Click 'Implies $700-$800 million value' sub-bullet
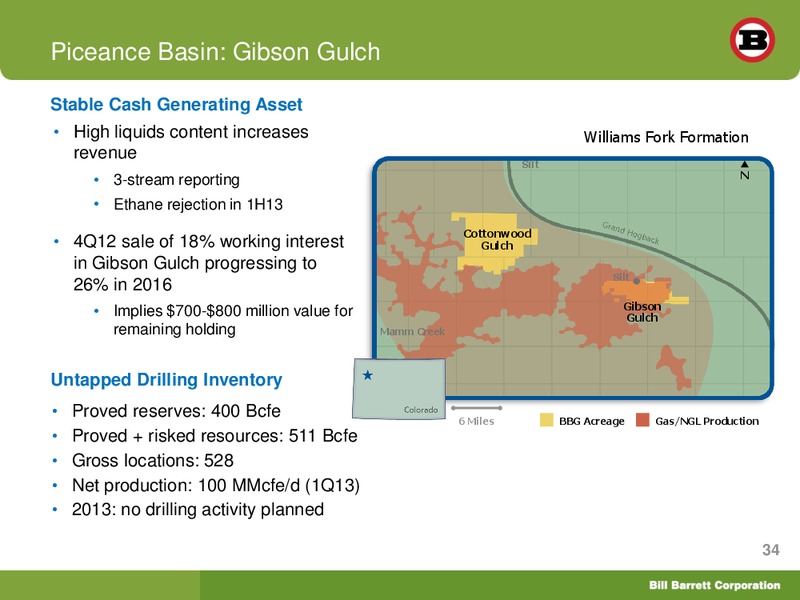The width and height of the screenshot is (800, 600). coord(233,320)
